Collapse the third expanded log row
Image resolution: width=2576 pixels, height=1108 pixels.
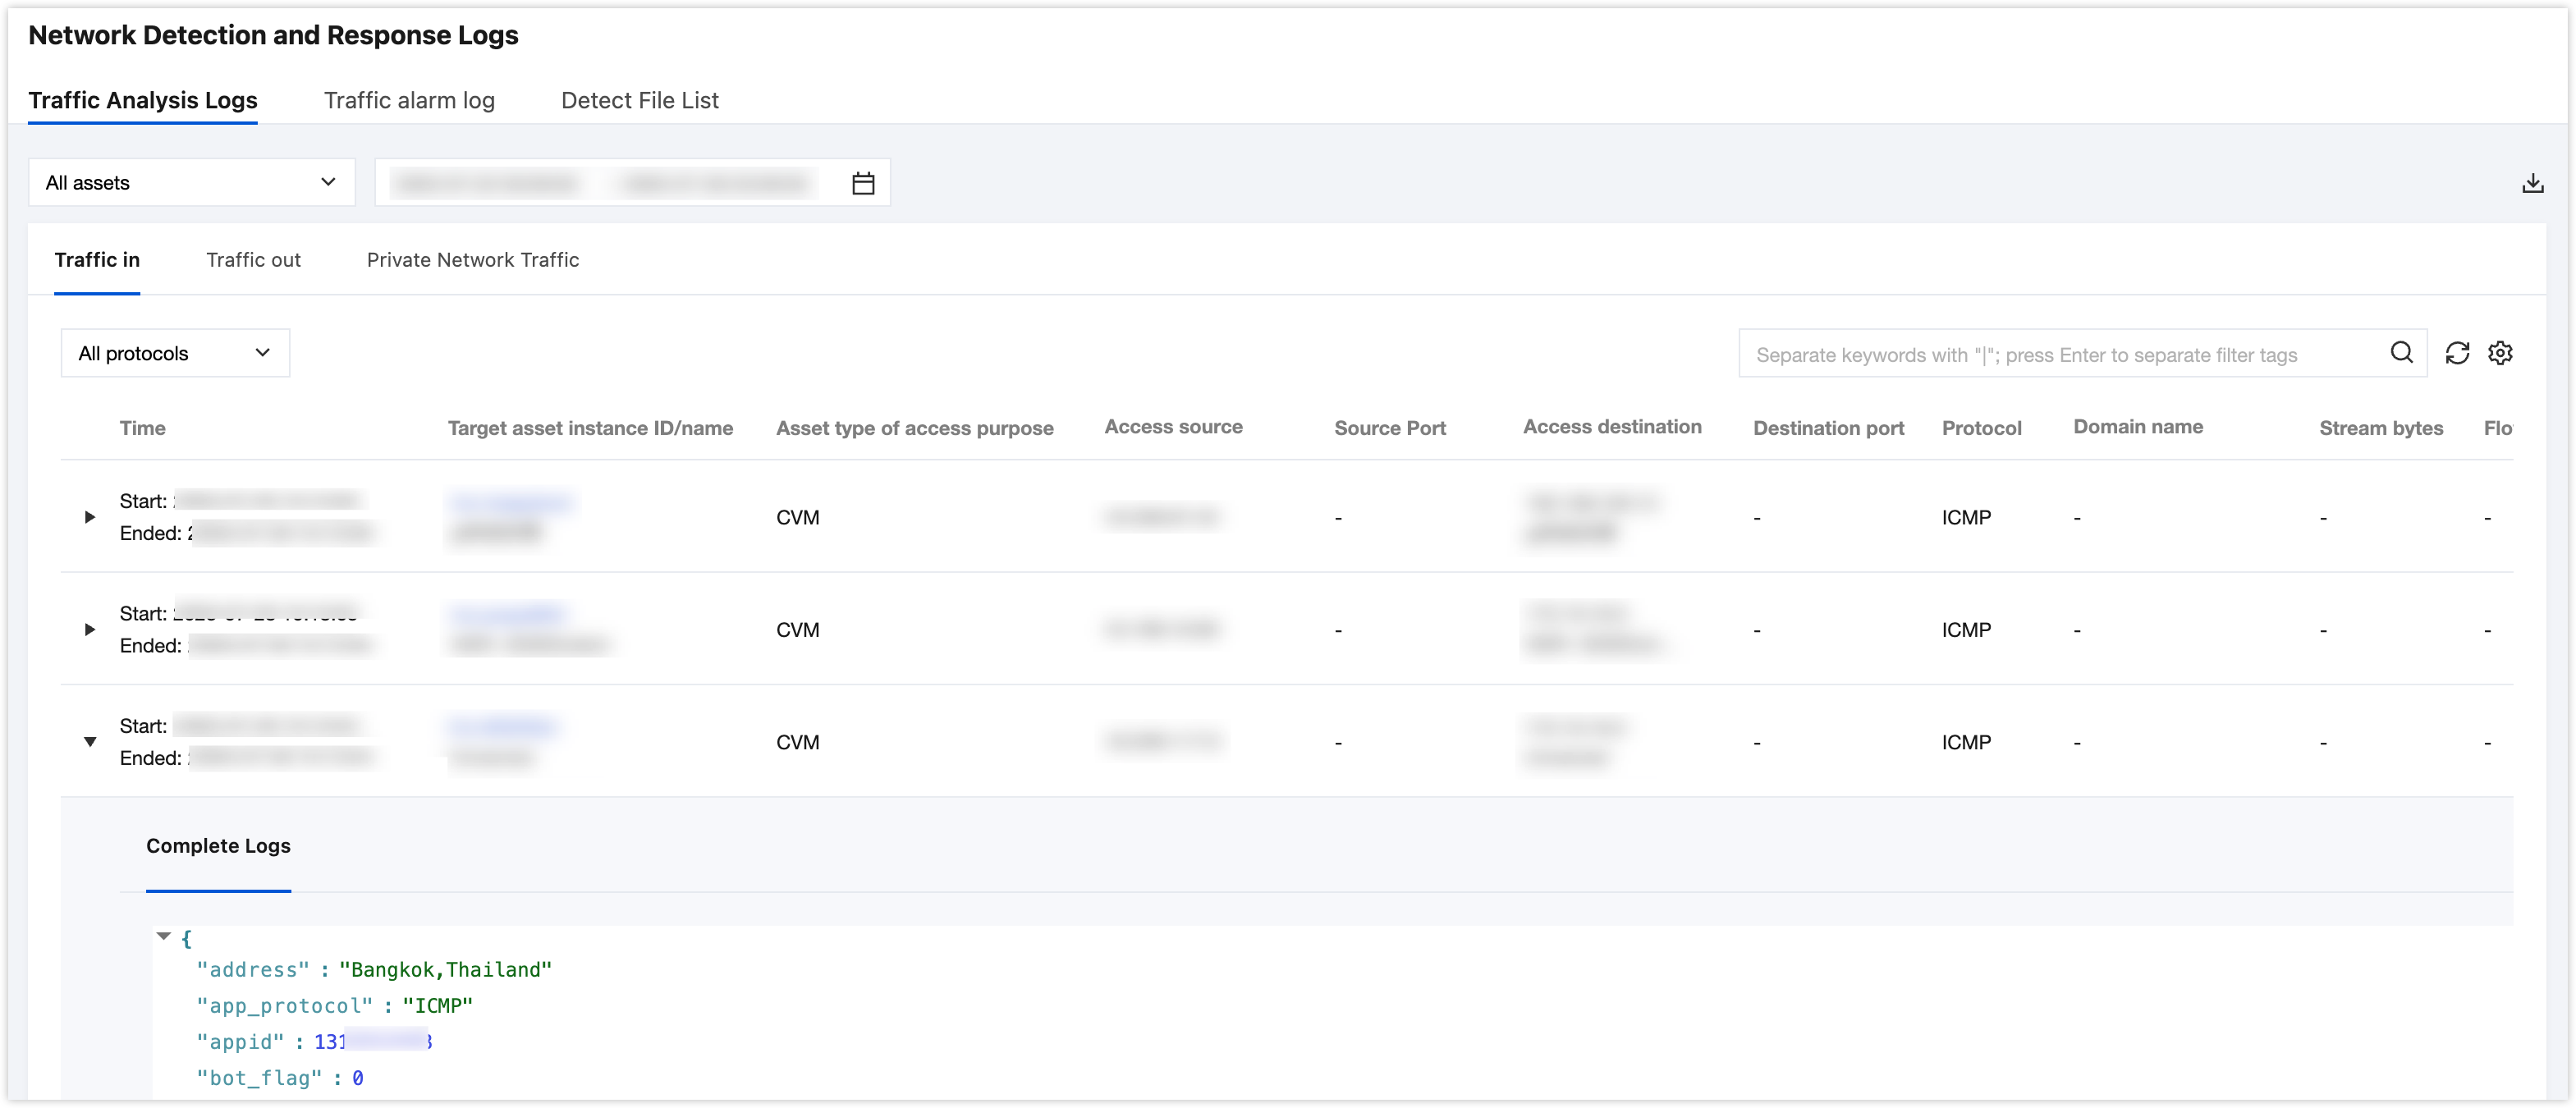(x=90, y=741)
